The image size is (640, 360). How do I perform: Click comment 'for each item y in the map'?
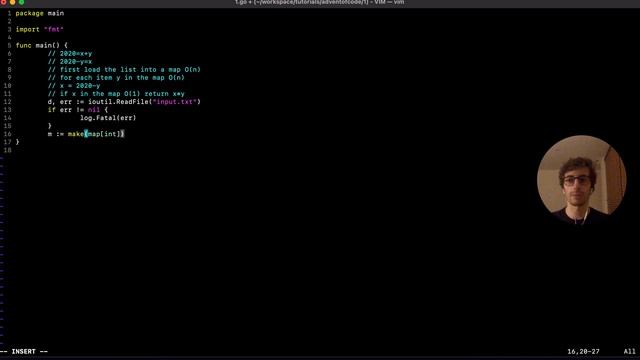pos(116,78)
